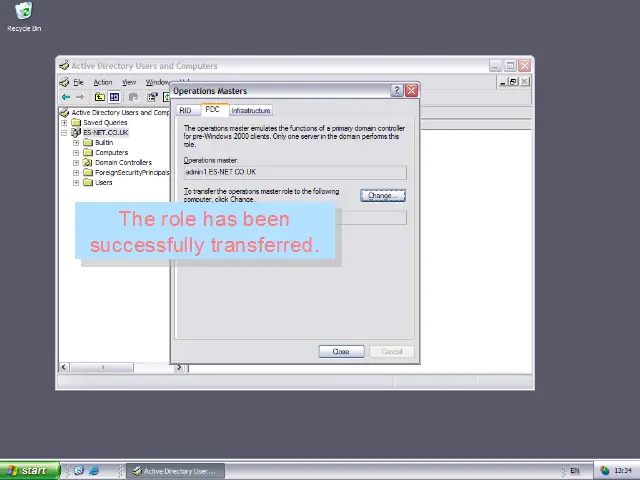640x480 pixels.
Task: Expand the Builtin node
Action: pos(76,142)
